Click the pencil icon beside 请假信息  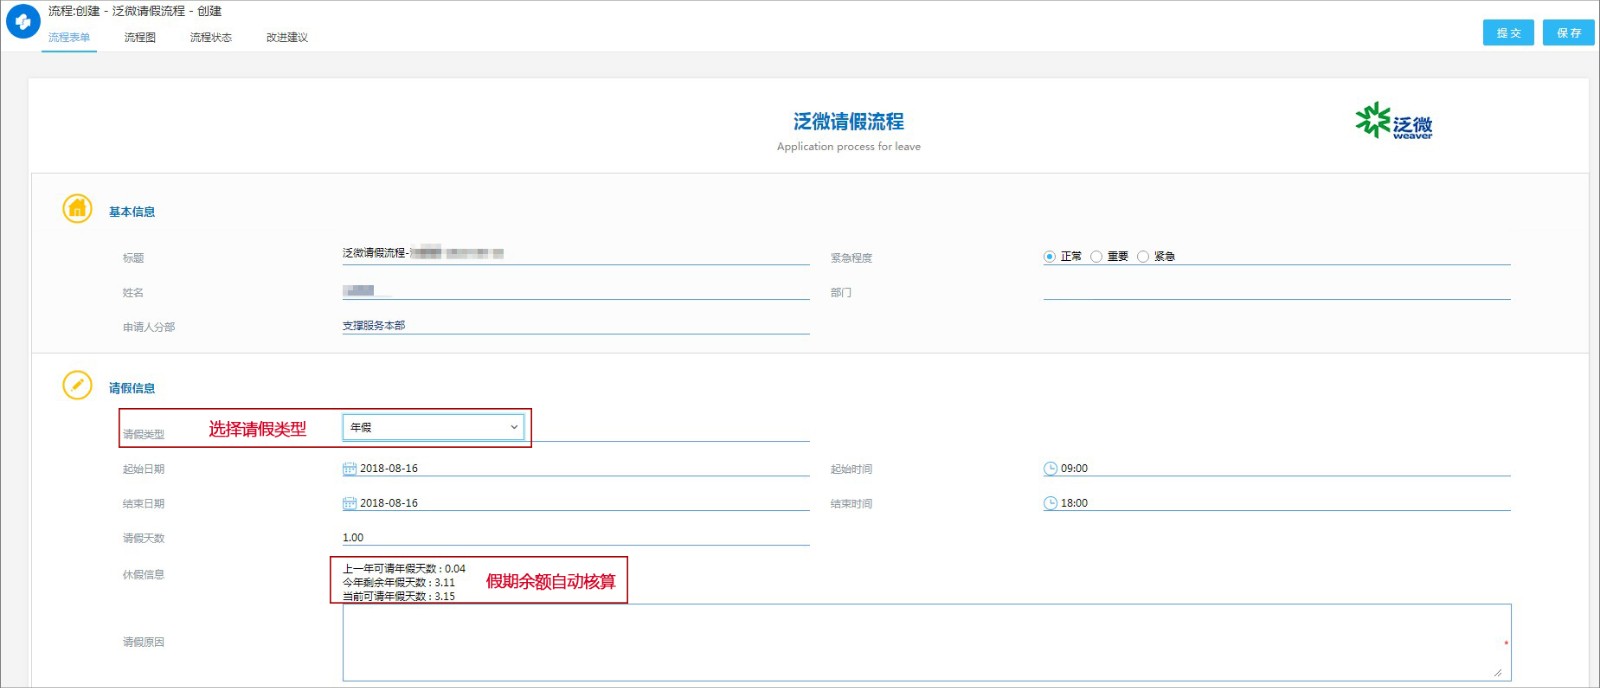click(x=77, y=384)
